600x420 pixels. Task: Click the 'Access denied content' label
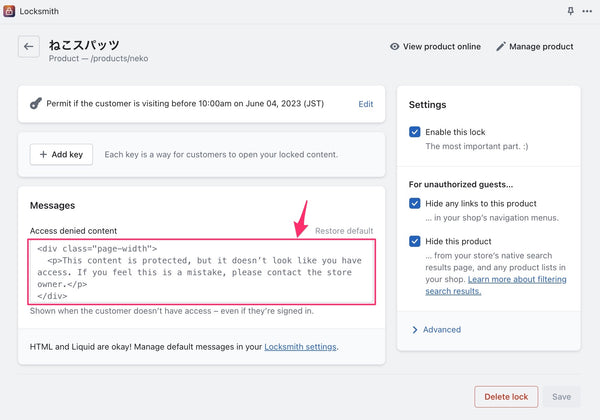point(73,231)
